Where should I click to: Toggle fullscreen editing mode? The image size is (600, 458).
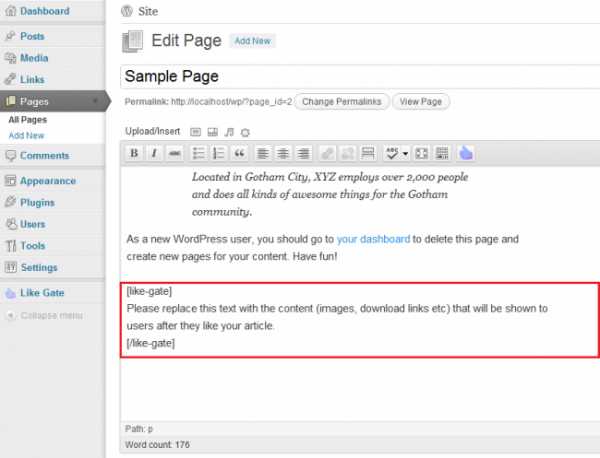(421, 153)
